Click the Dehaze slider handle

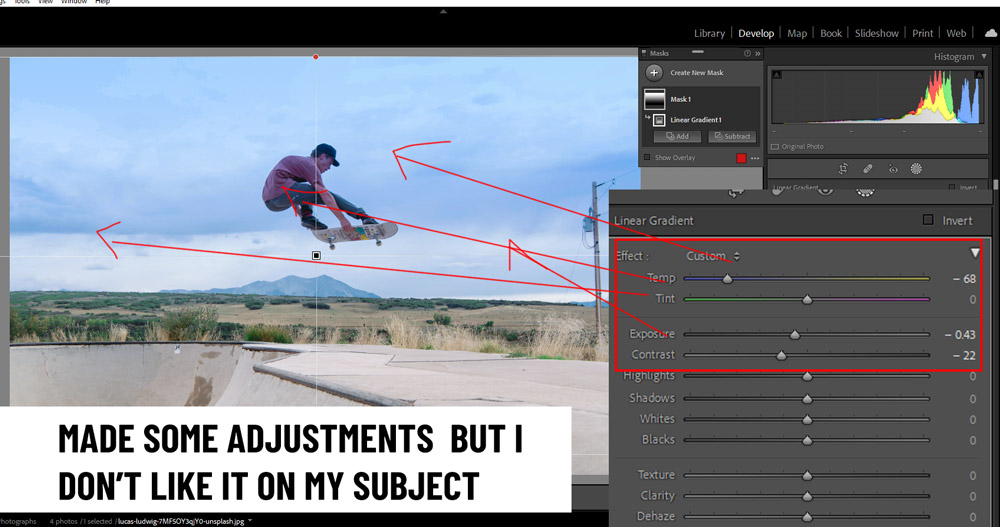click(807, 517)
